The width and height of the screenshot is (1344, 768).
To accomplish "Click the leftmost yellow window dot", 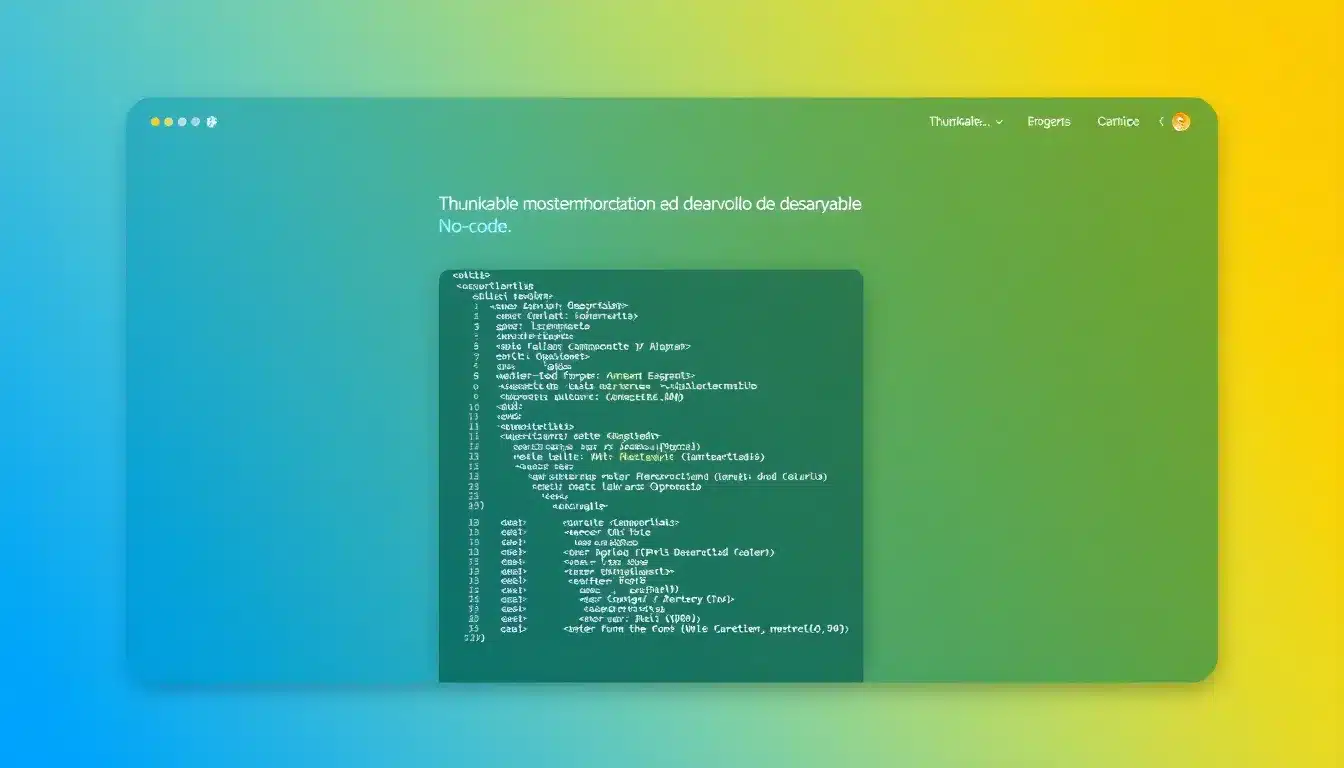I will pos(155,122).
